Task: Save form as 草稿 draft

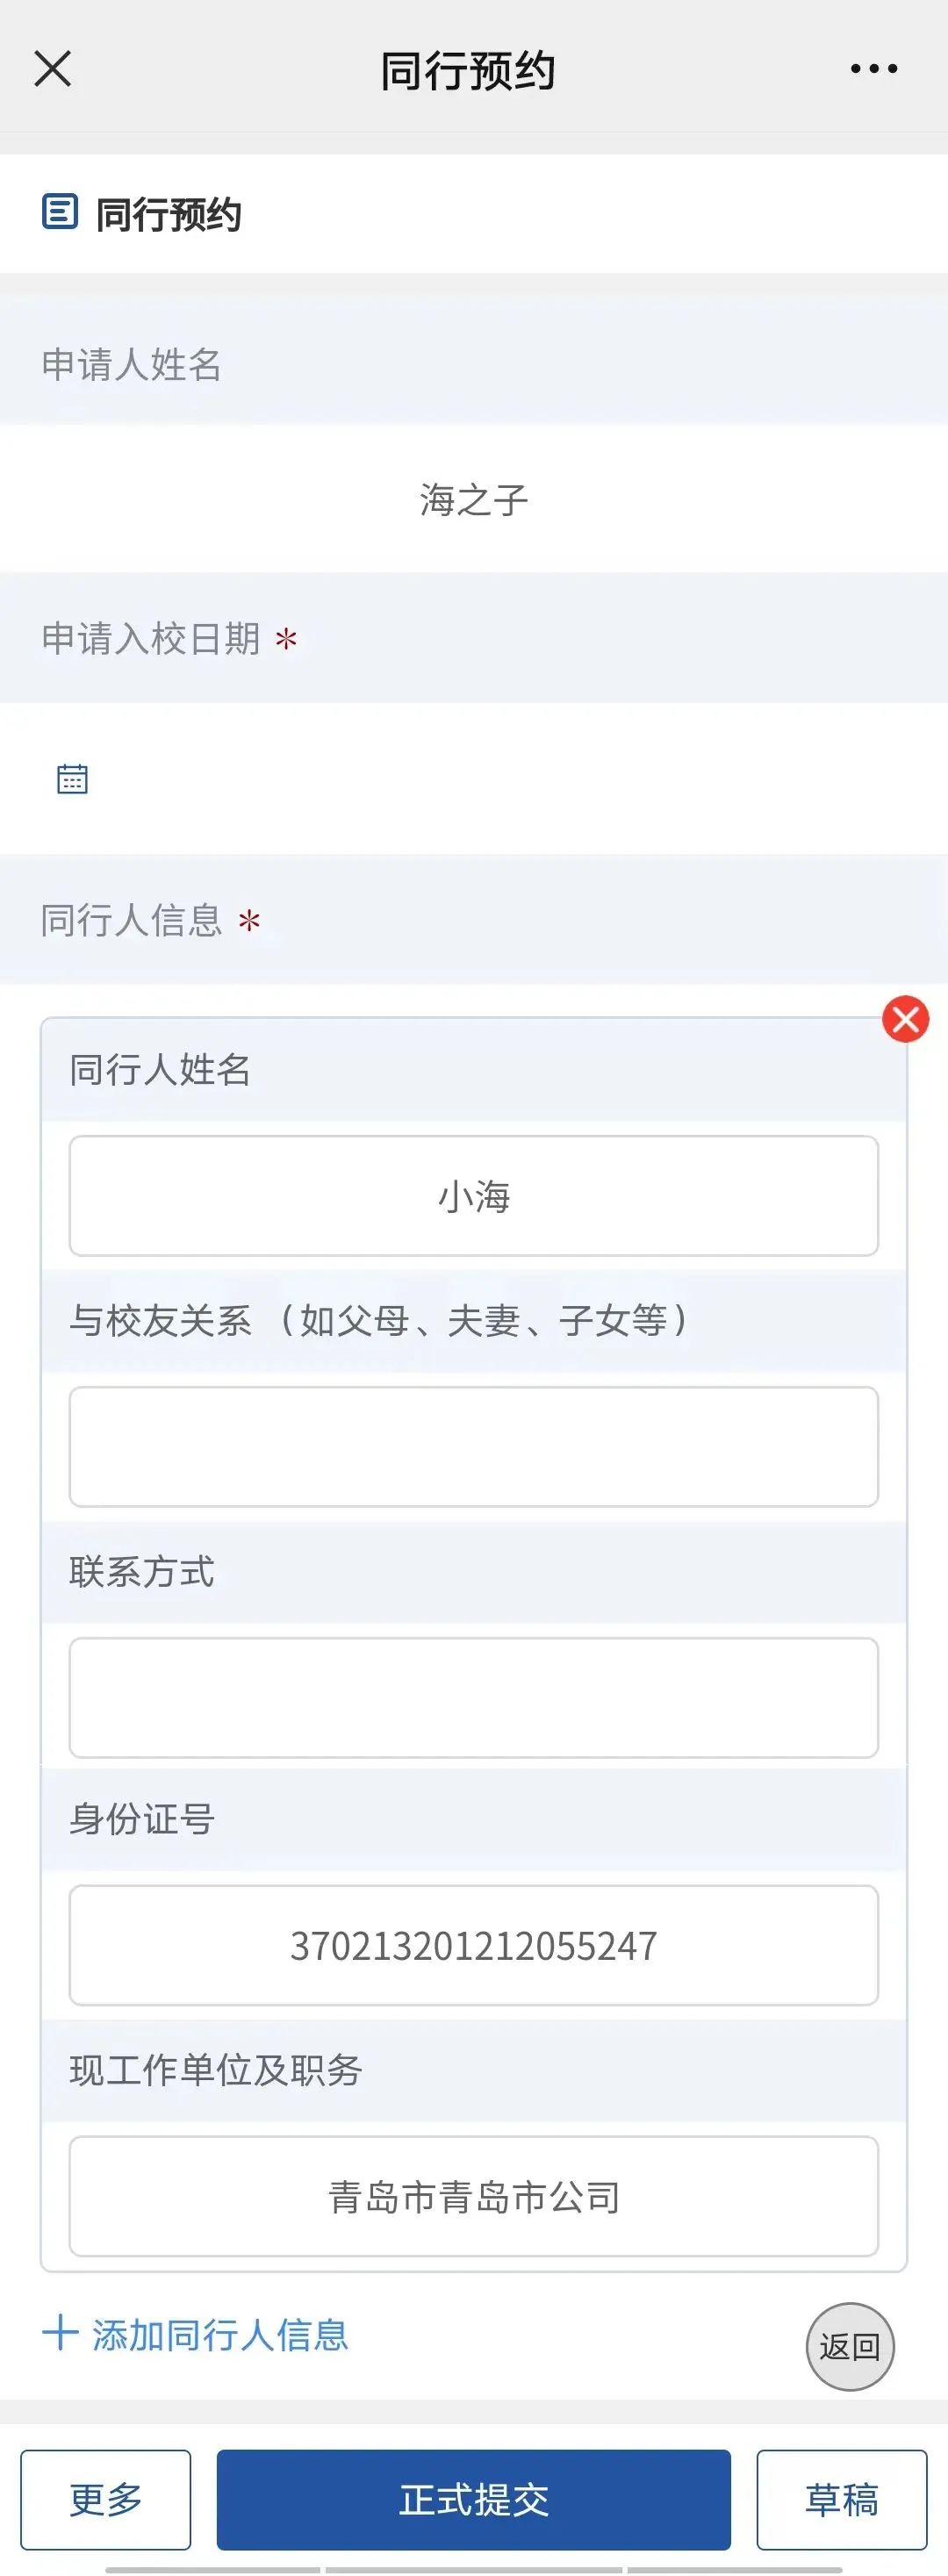Action: tap(841, 2499)
